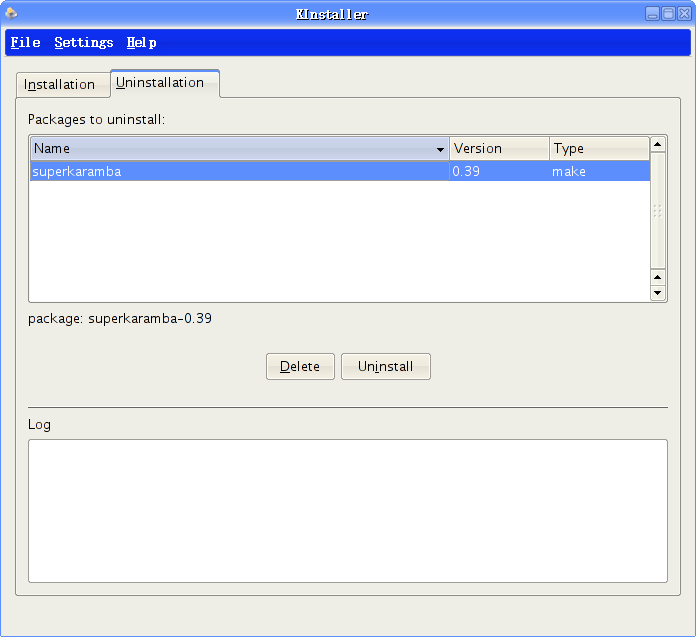Click the 'package: superkaramba-0.39' label
Image resolution: width=696 pixels, height=637 pixels.
(x=120, y=319)
